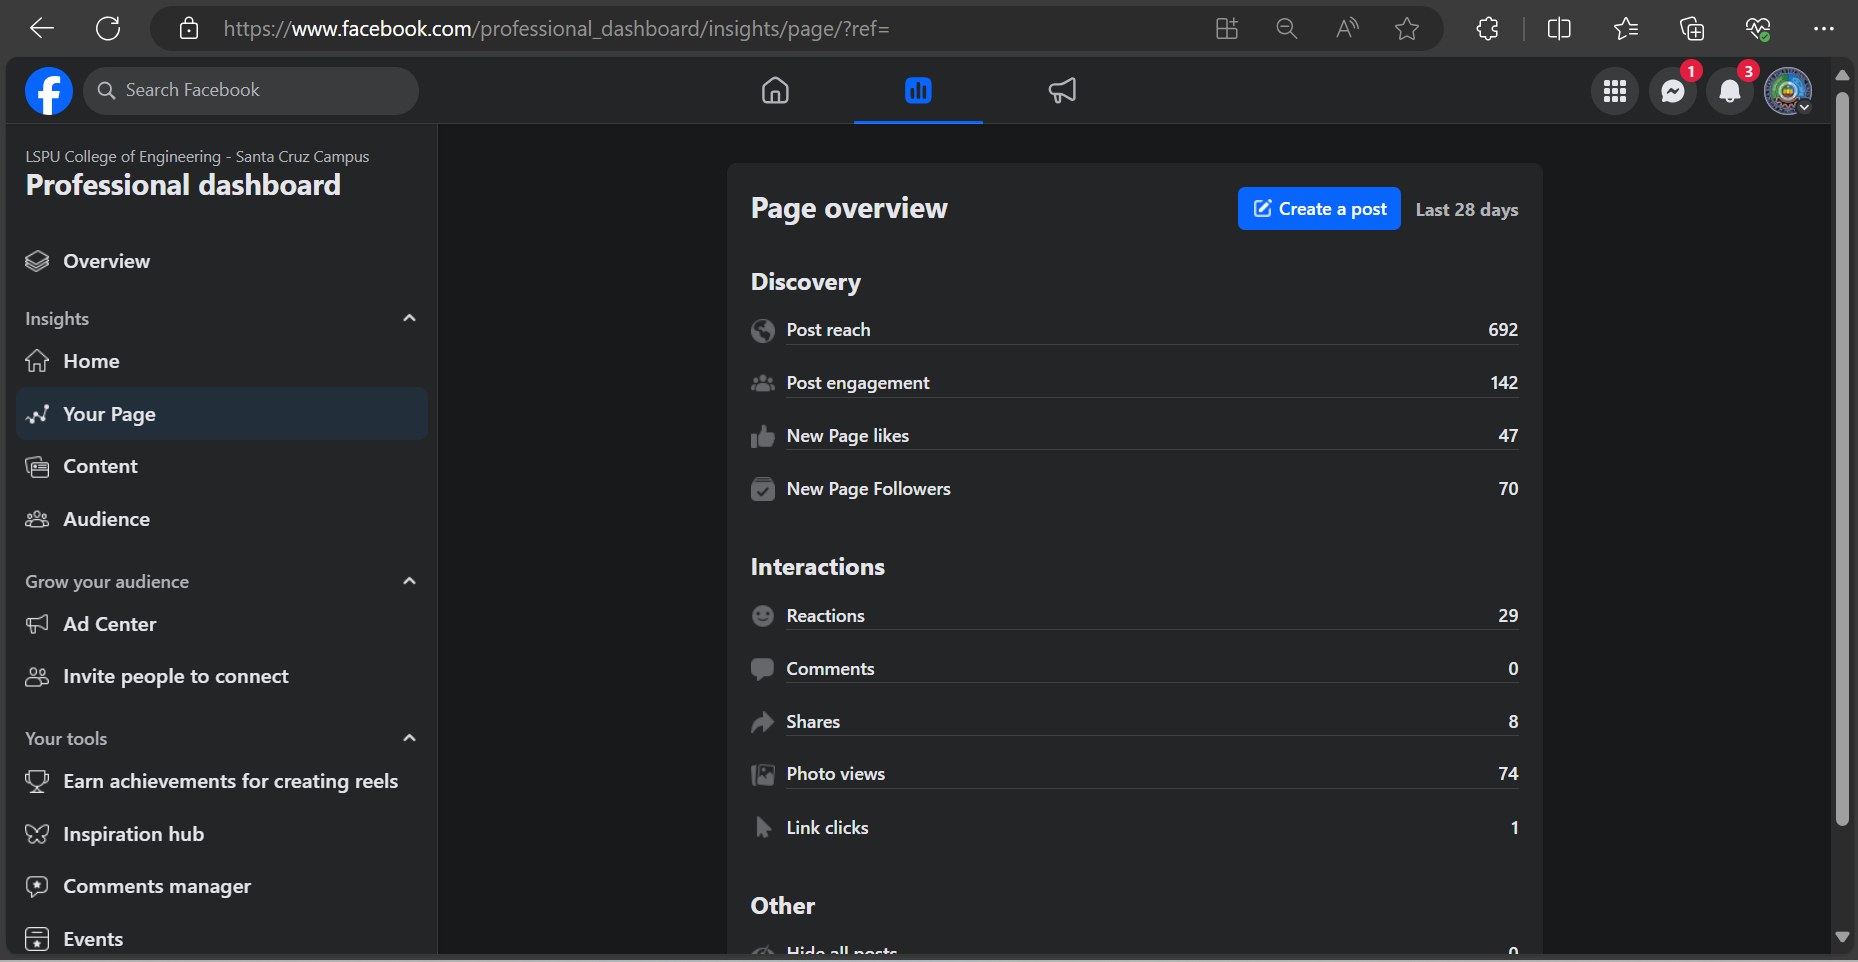Viewport: 1858px width, 962px height.
Task: Collapse the Grow your audience section
Action: 409,581
